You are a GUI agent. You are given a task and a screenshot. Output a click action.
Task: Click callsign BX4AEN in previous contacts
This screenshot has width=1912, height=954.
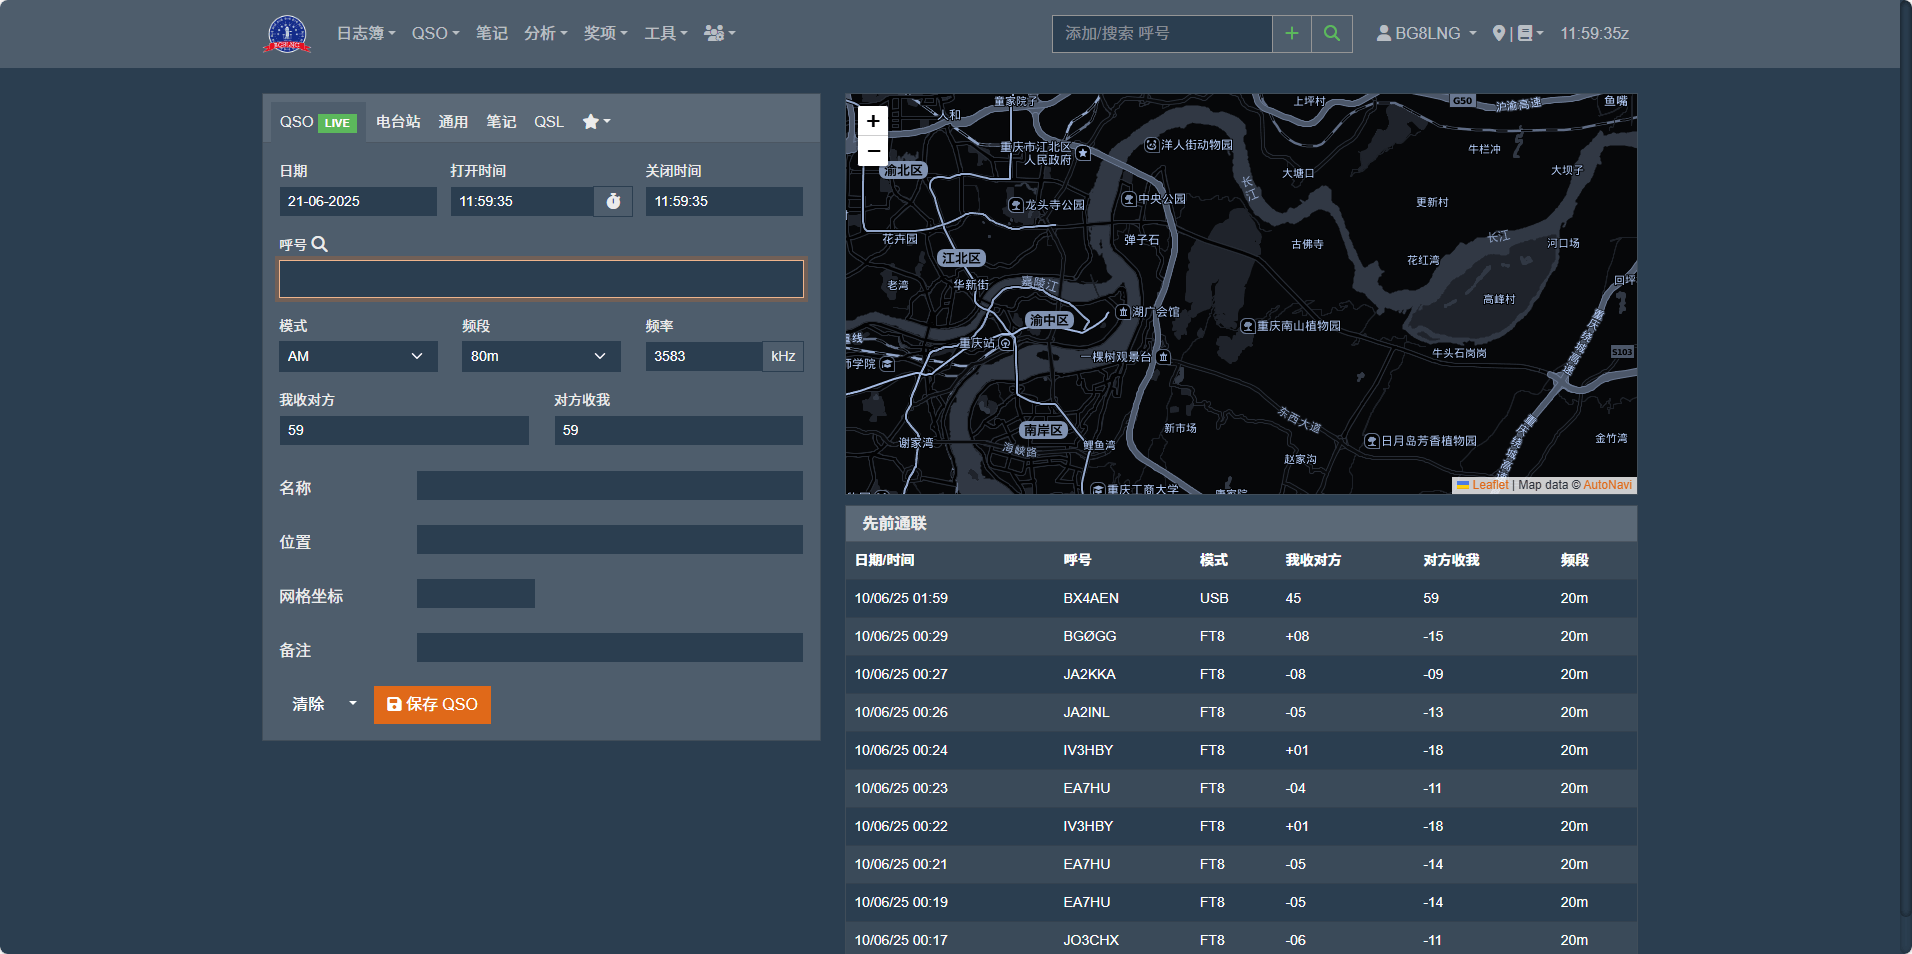pos(1091,598)
